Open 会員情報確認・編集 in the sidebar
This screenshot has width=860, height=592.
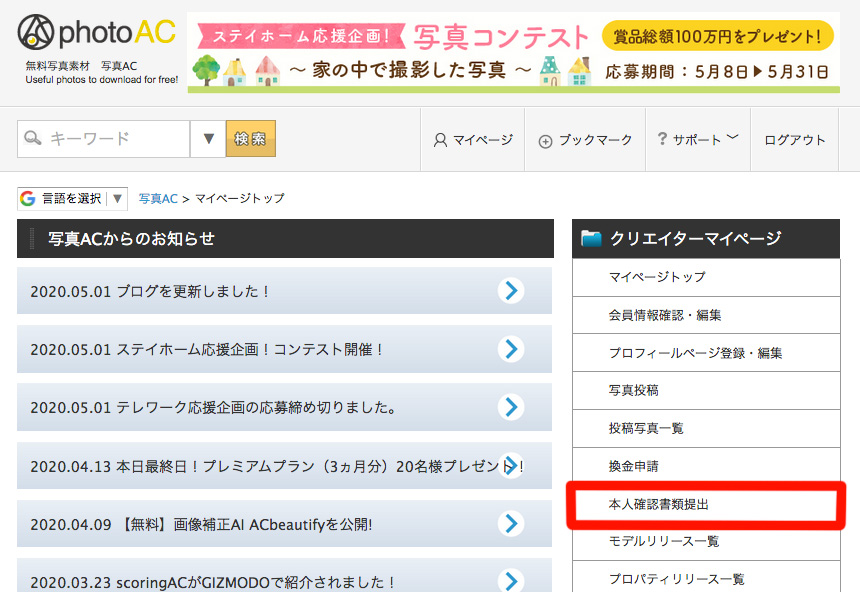click(706, 315)
